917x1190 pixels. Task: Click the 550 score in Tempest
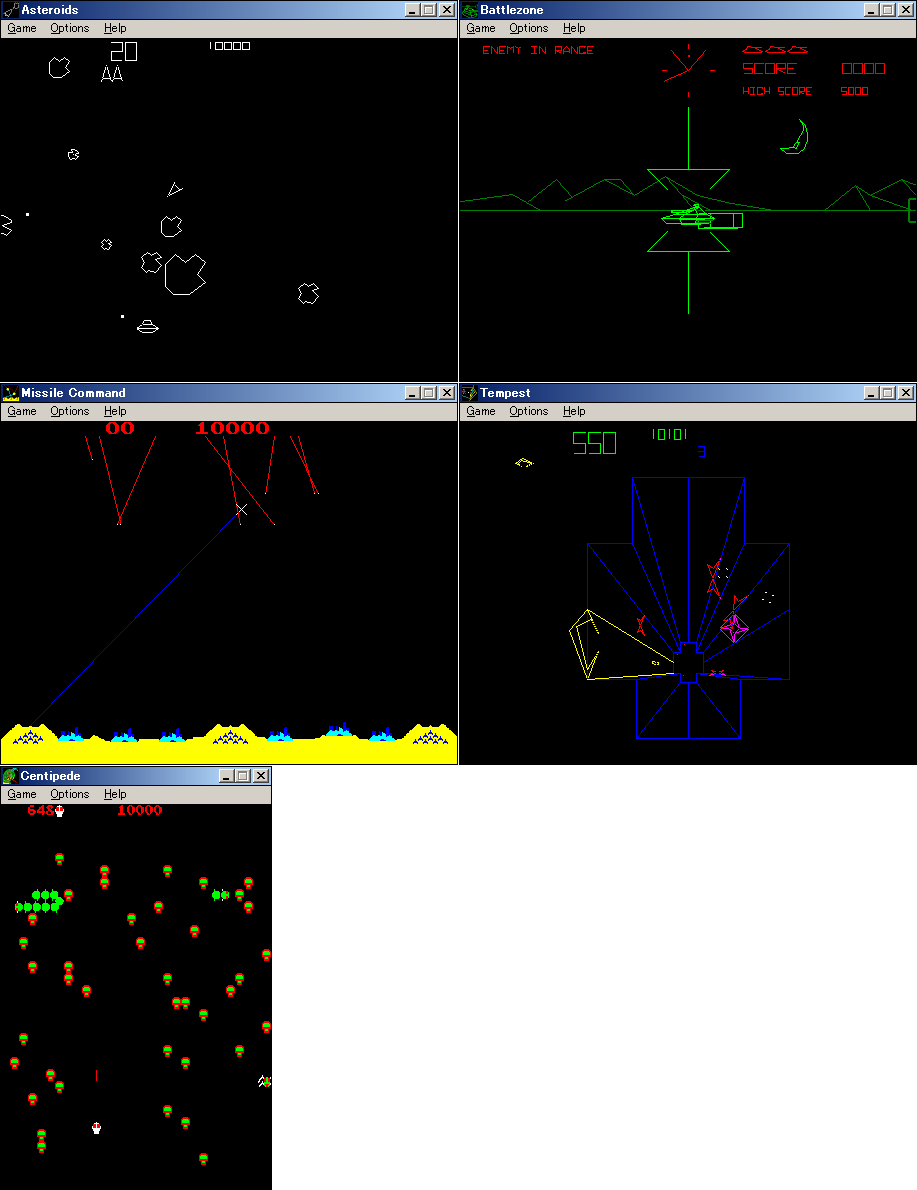[594, 443]
